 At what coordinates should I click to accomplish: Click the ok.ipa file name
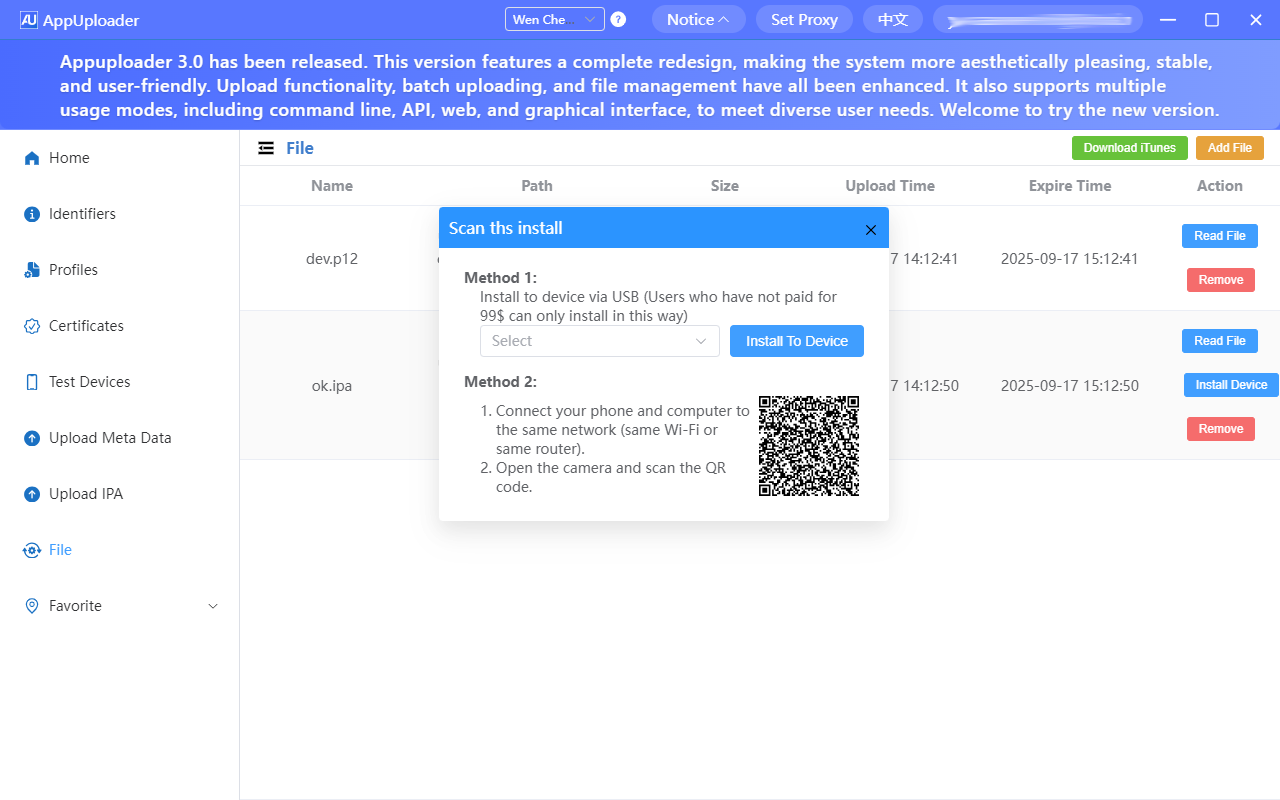tap(332, 385)
